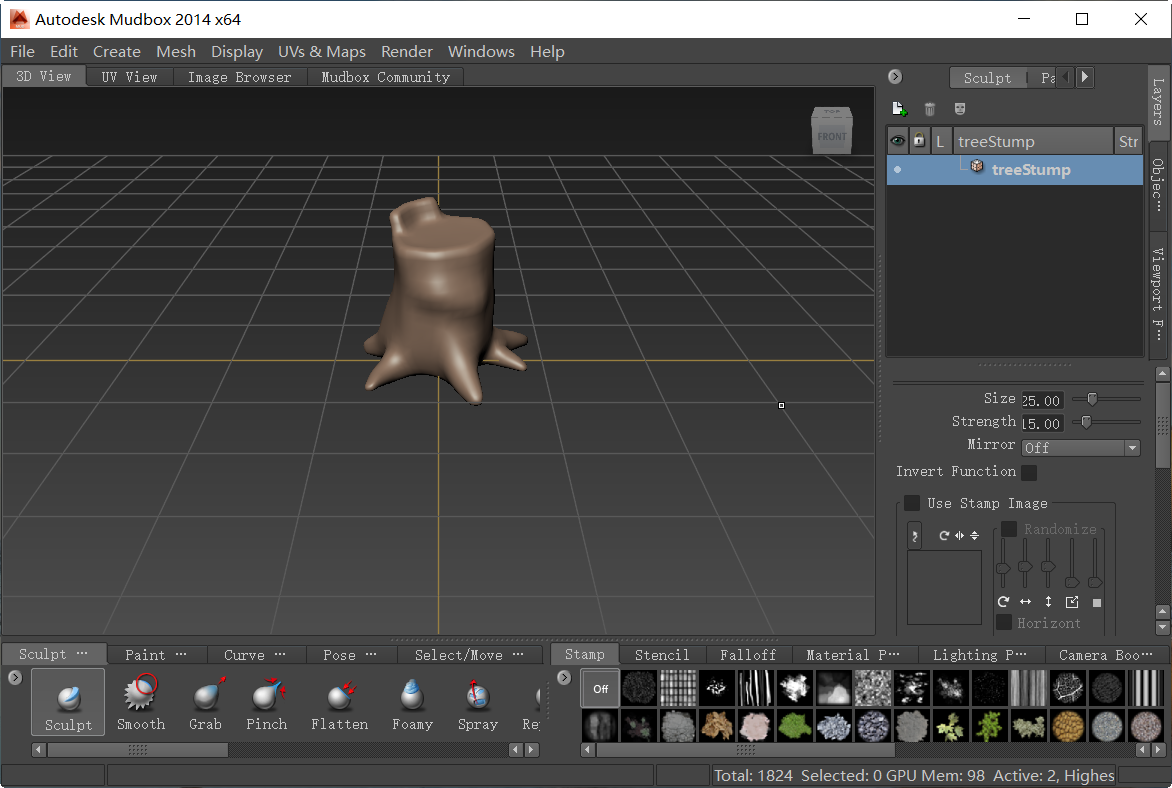1172x788 pixels.
Task: Adjust the Strength slider handle
Action: pos(1086,422)
